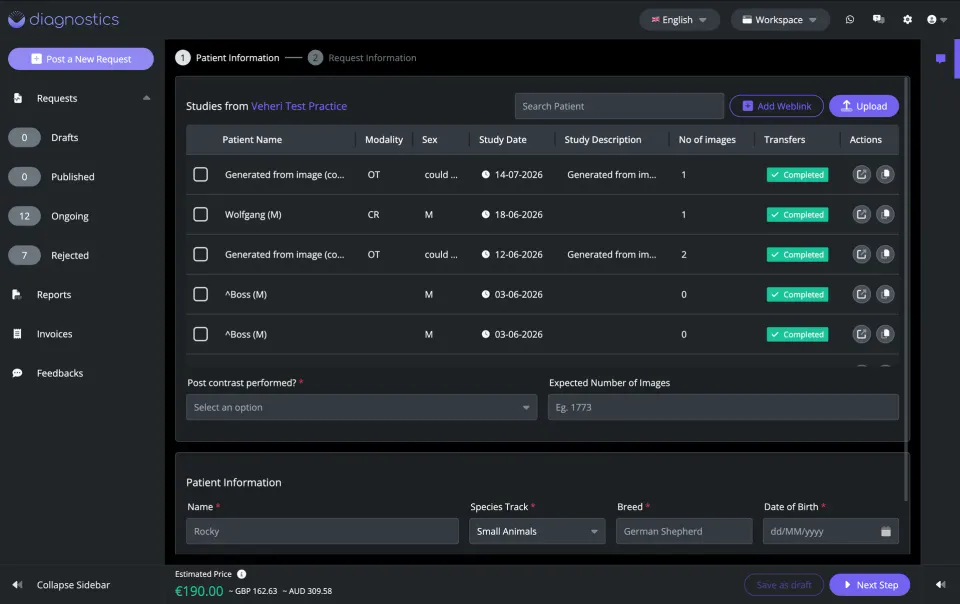
Task: Click the patient Name field
Action: [x=322, y=531]
